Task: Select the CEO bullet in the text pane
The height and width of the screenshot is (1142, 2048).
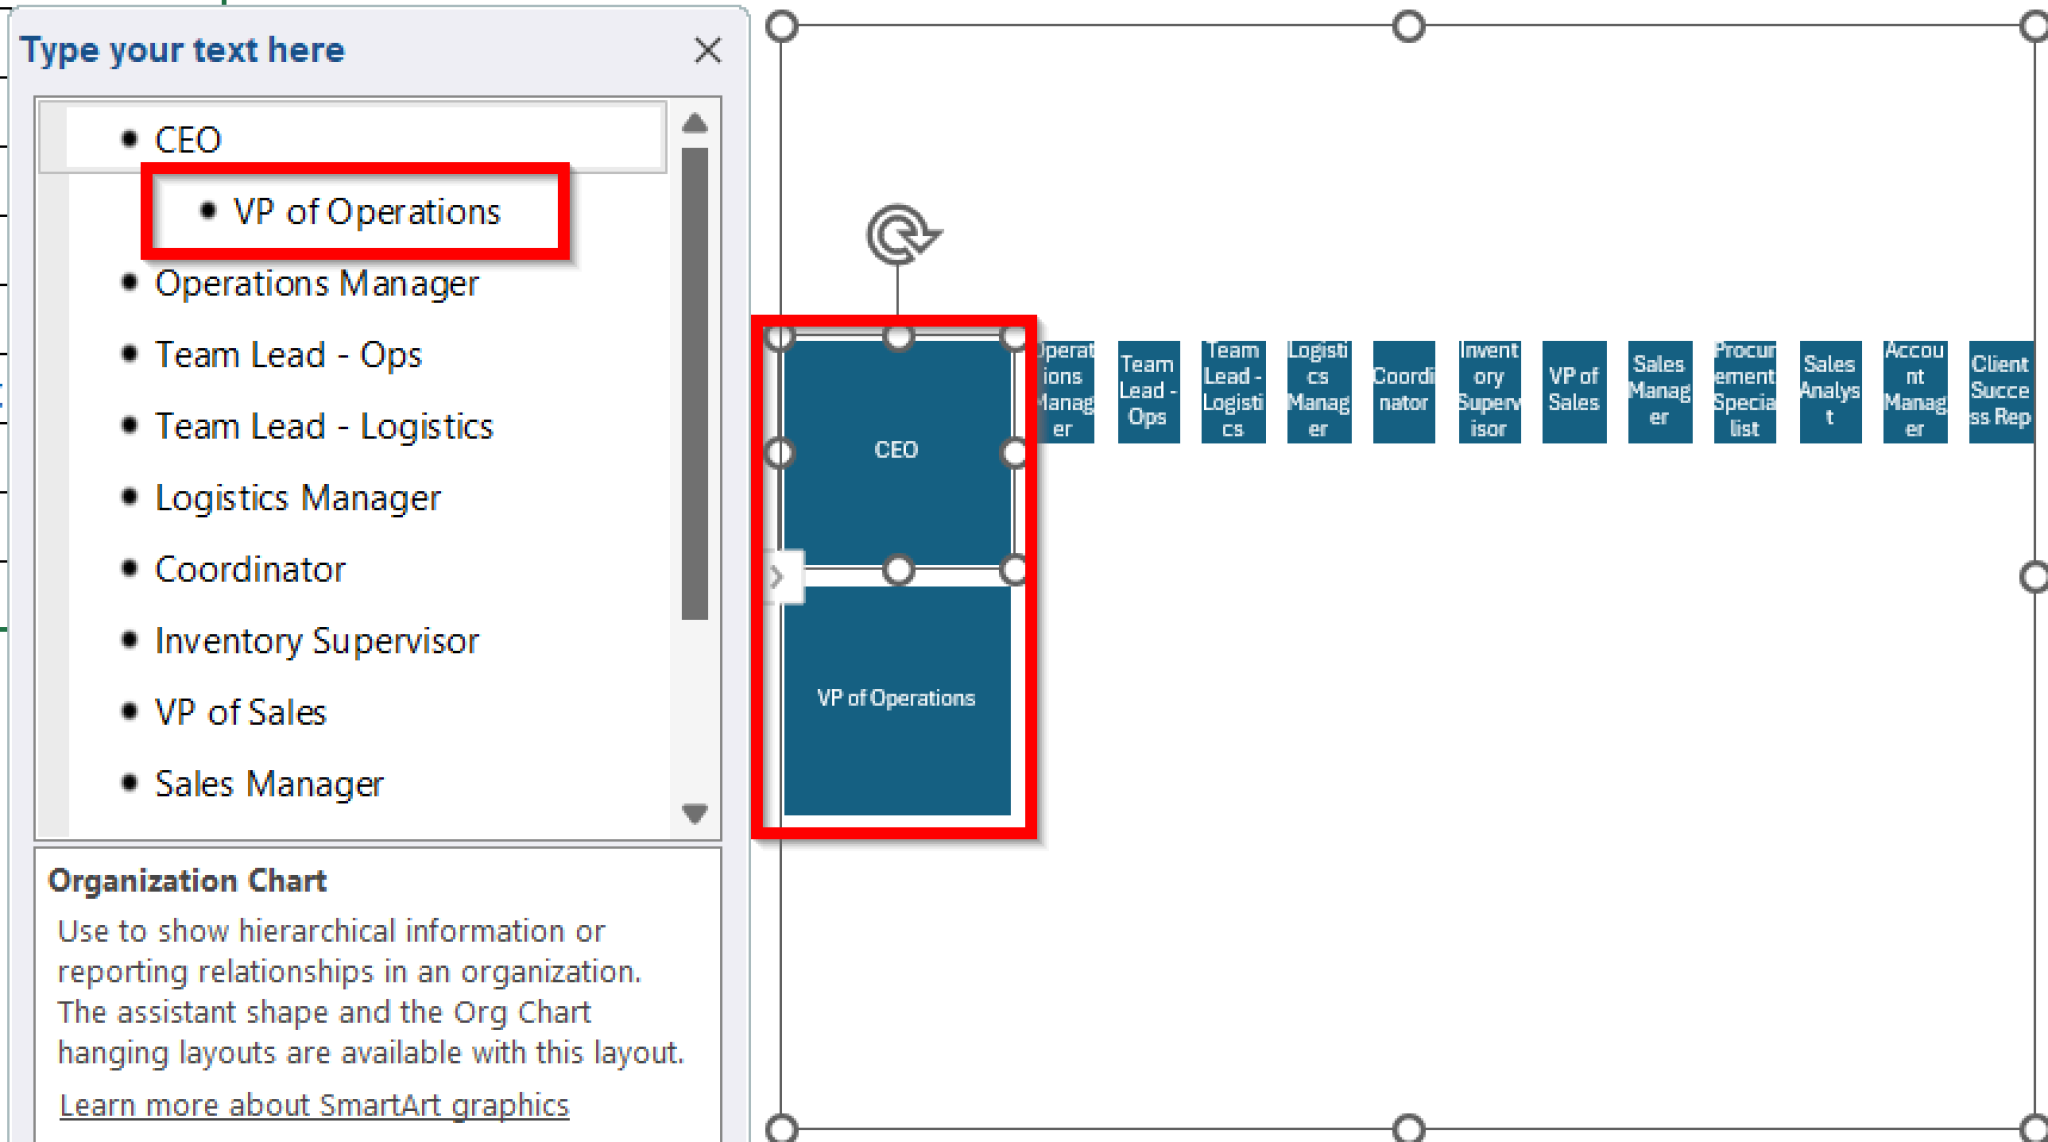Action: (188, 139)
